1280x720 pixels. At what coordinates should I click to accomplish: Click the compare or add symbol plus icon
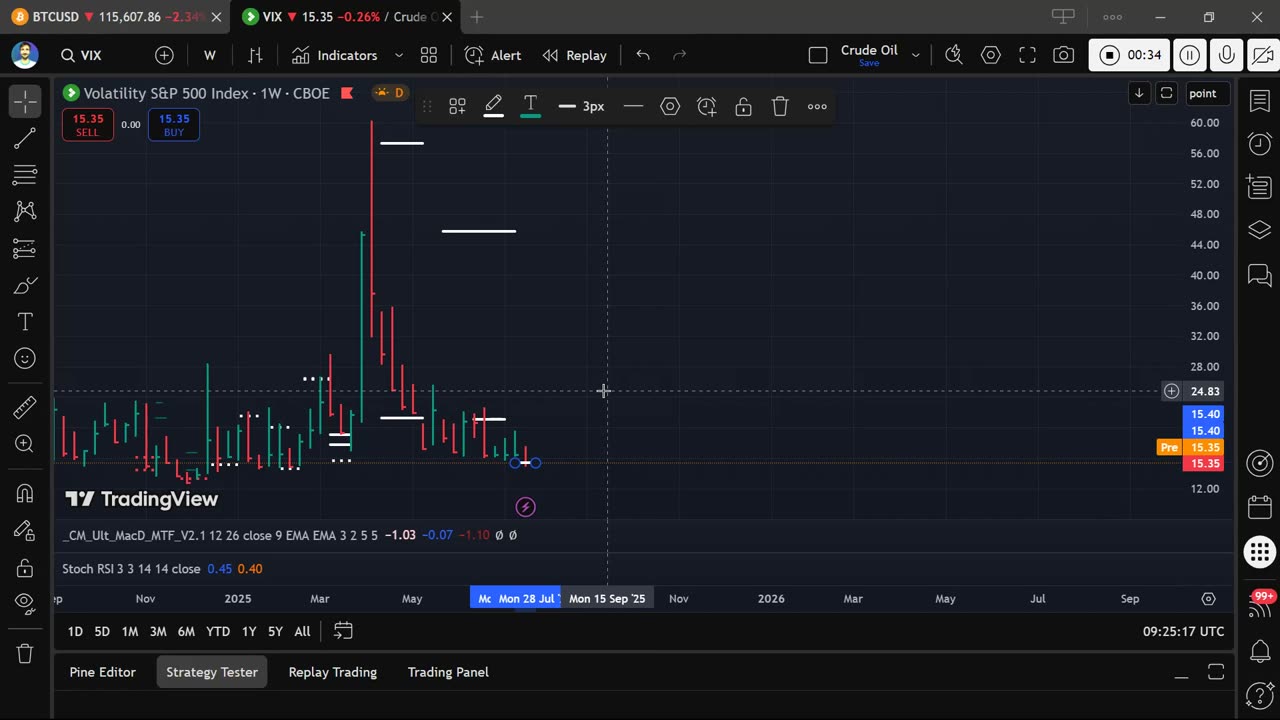point(164,55)
